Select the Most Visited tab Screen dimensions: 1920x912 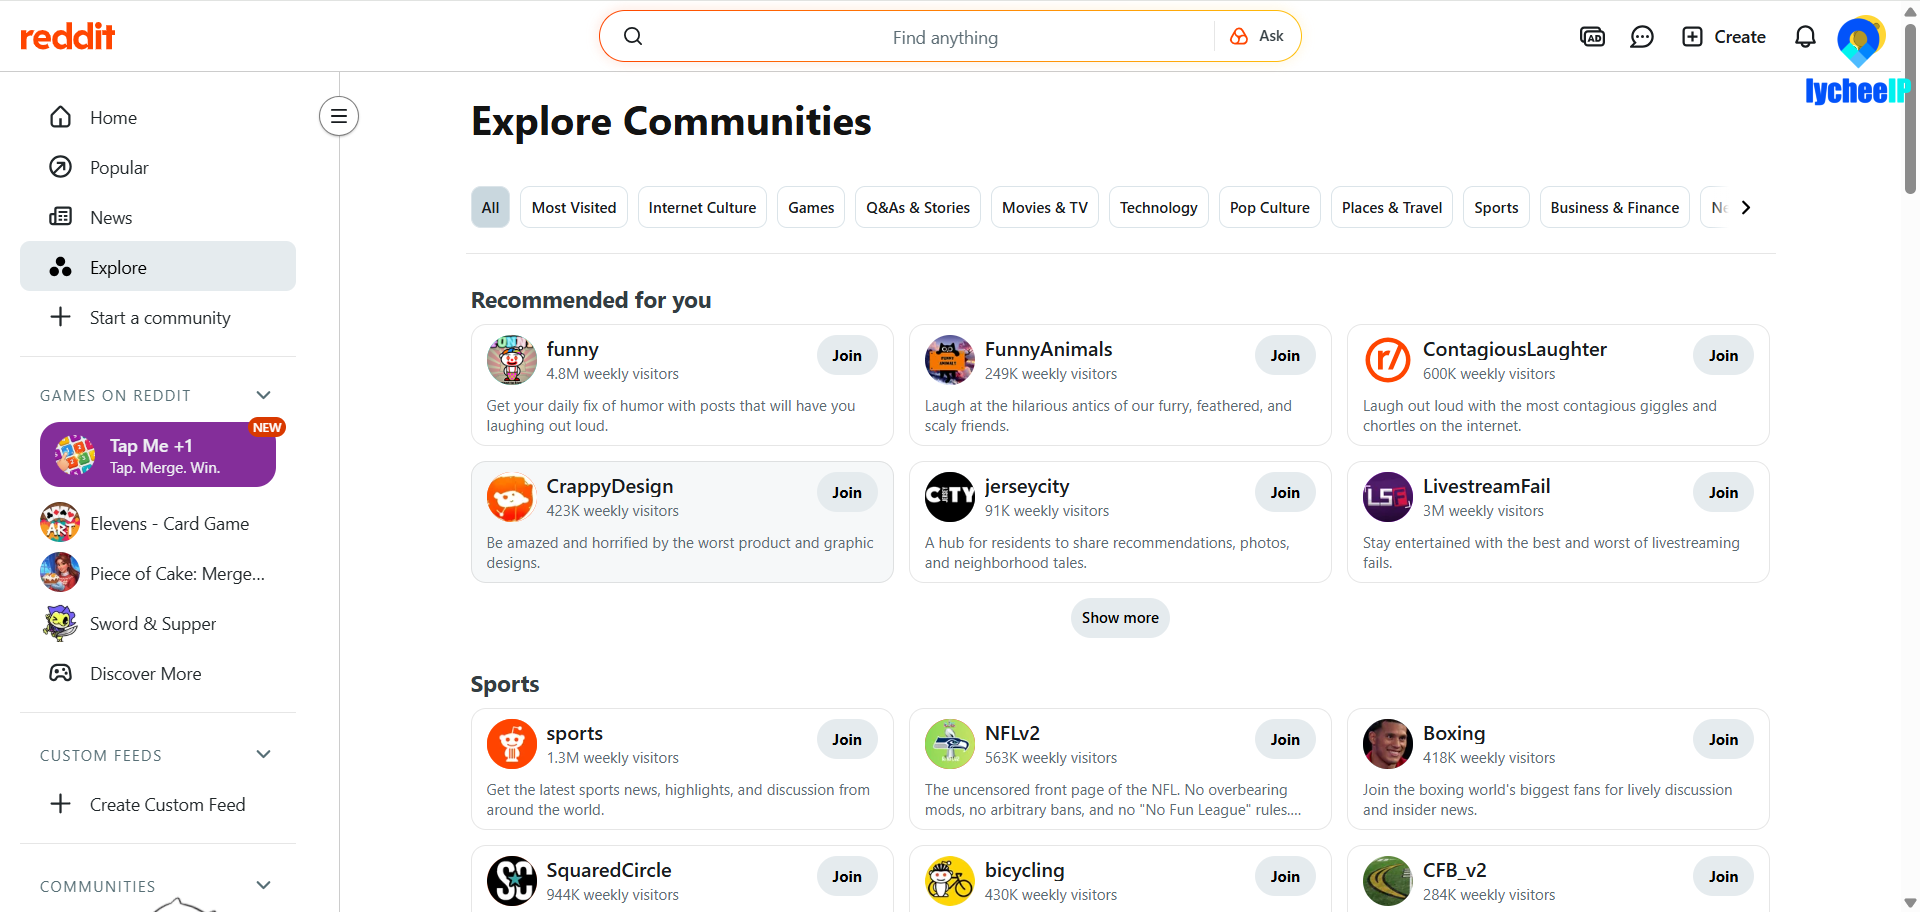[574, 207]
